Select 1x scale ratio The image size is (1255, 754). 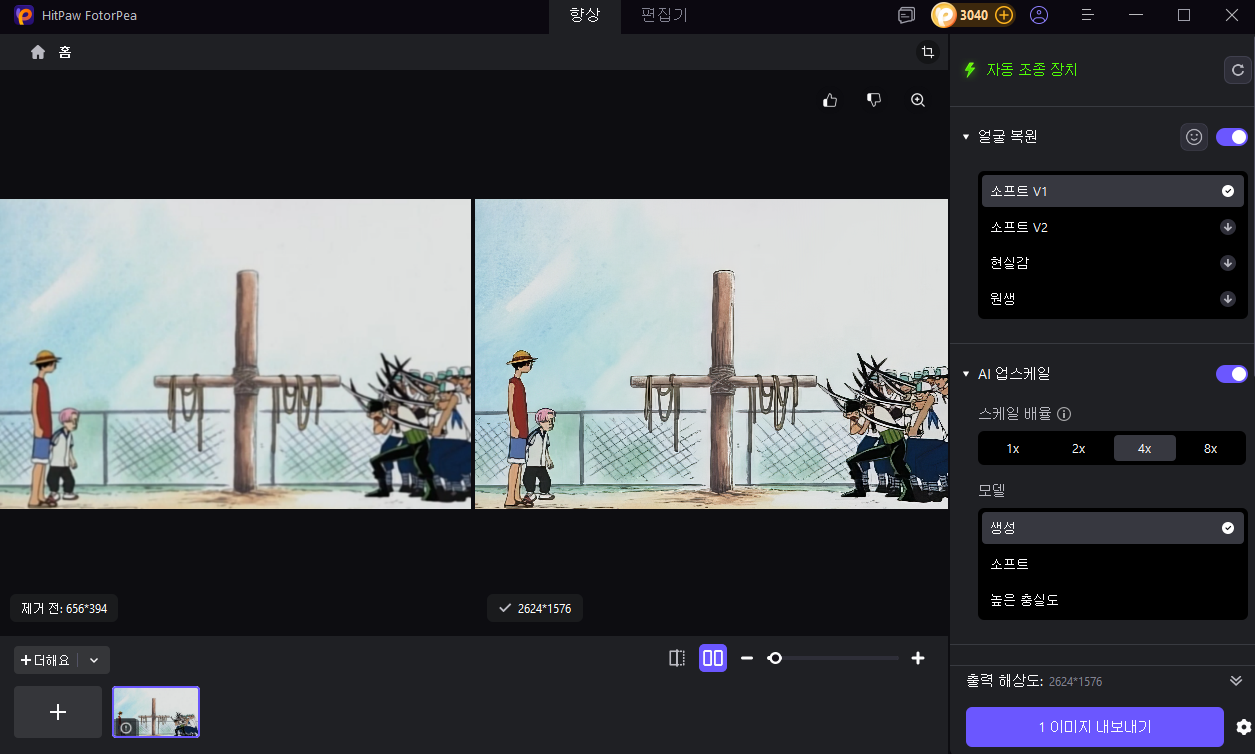click(1013, 448)
